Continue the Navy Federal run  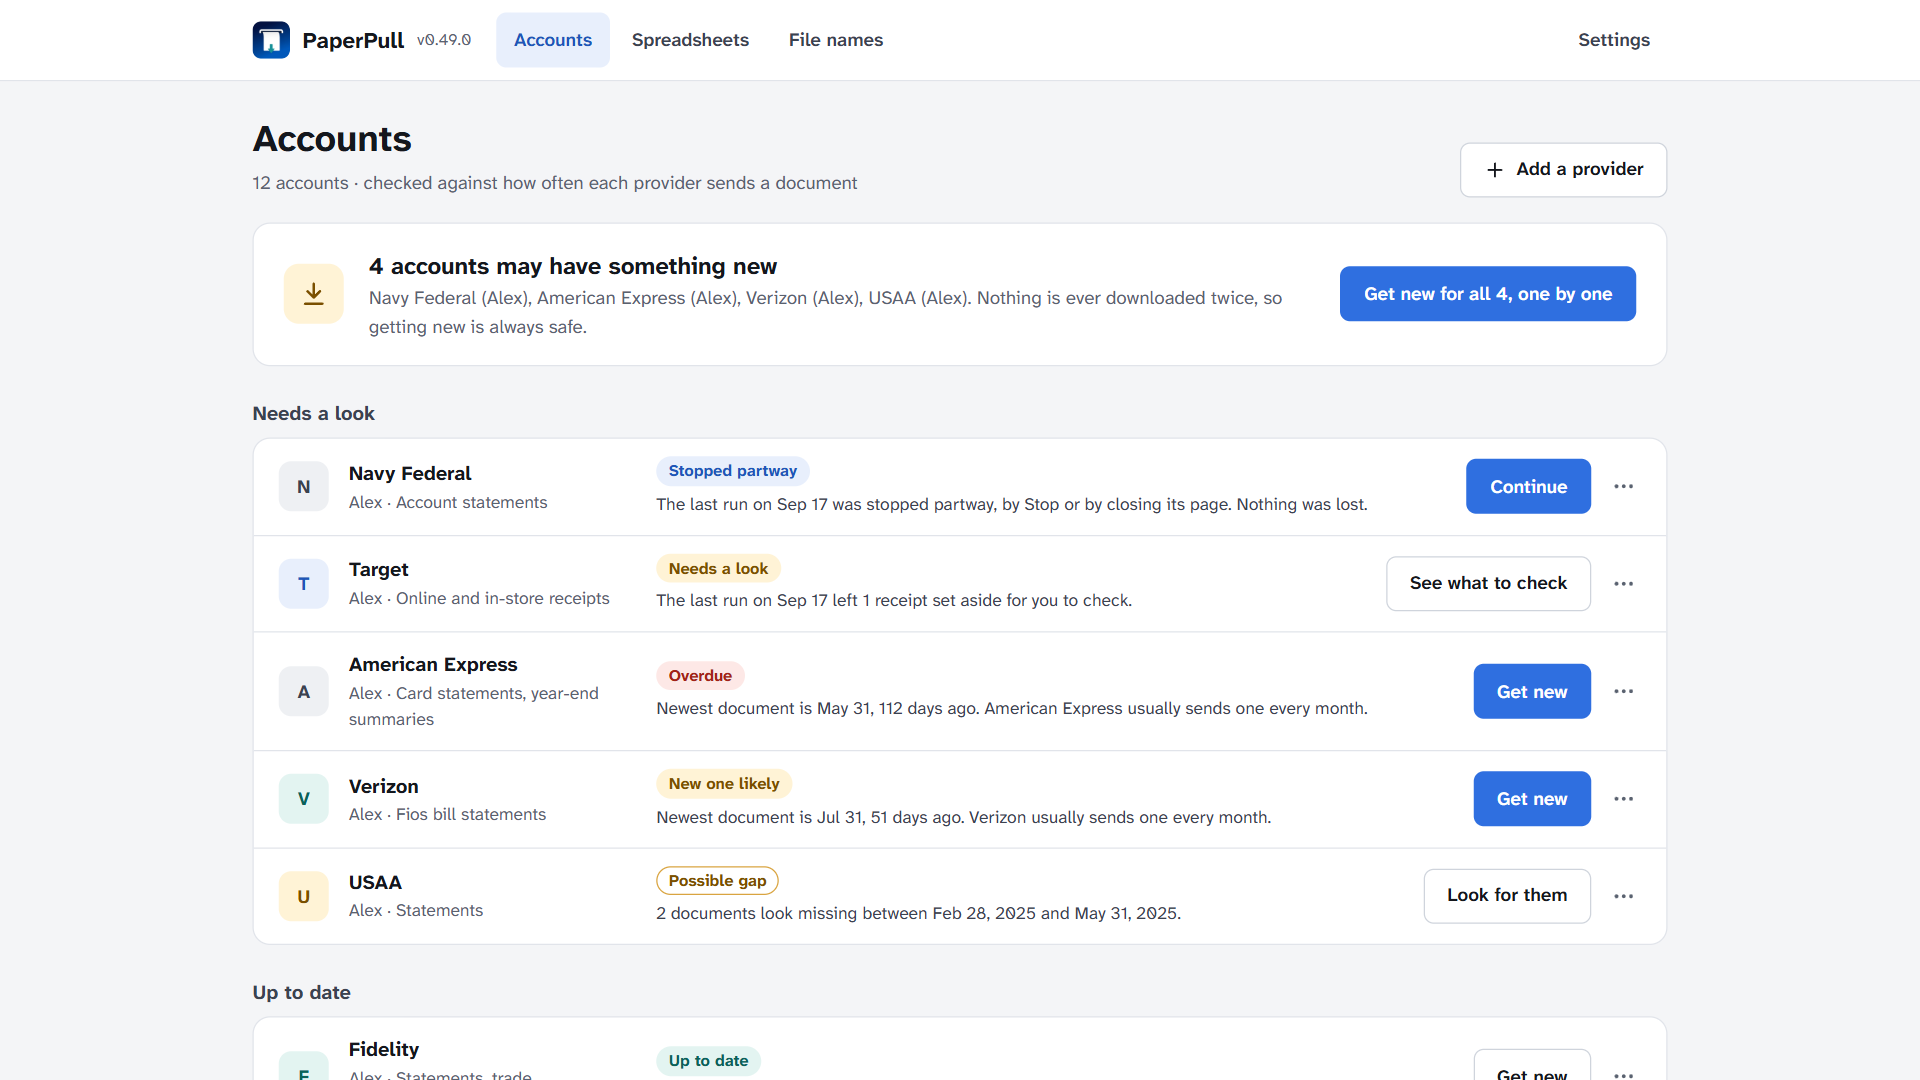pyautogui.click(x=1528, y=487)
